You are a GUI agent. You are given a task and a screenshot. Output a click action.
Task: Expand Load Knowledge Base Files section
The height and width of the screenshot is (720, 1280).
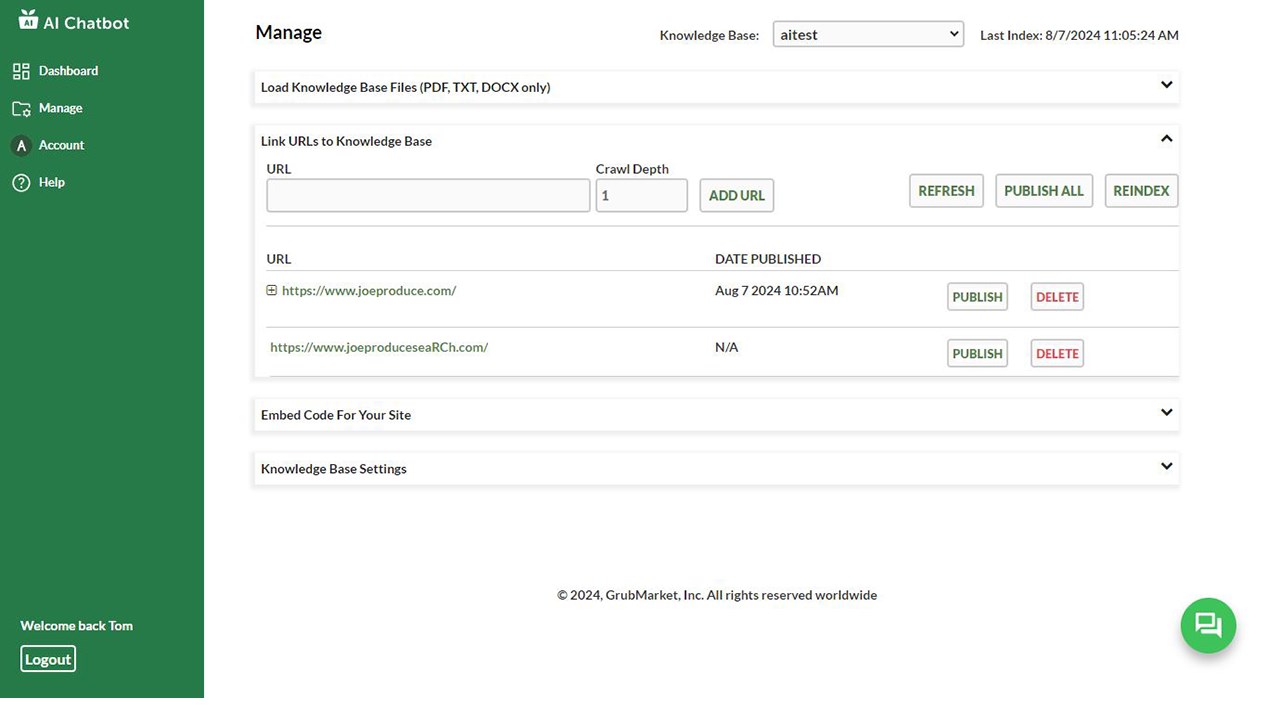click(x=1166, y=85)
